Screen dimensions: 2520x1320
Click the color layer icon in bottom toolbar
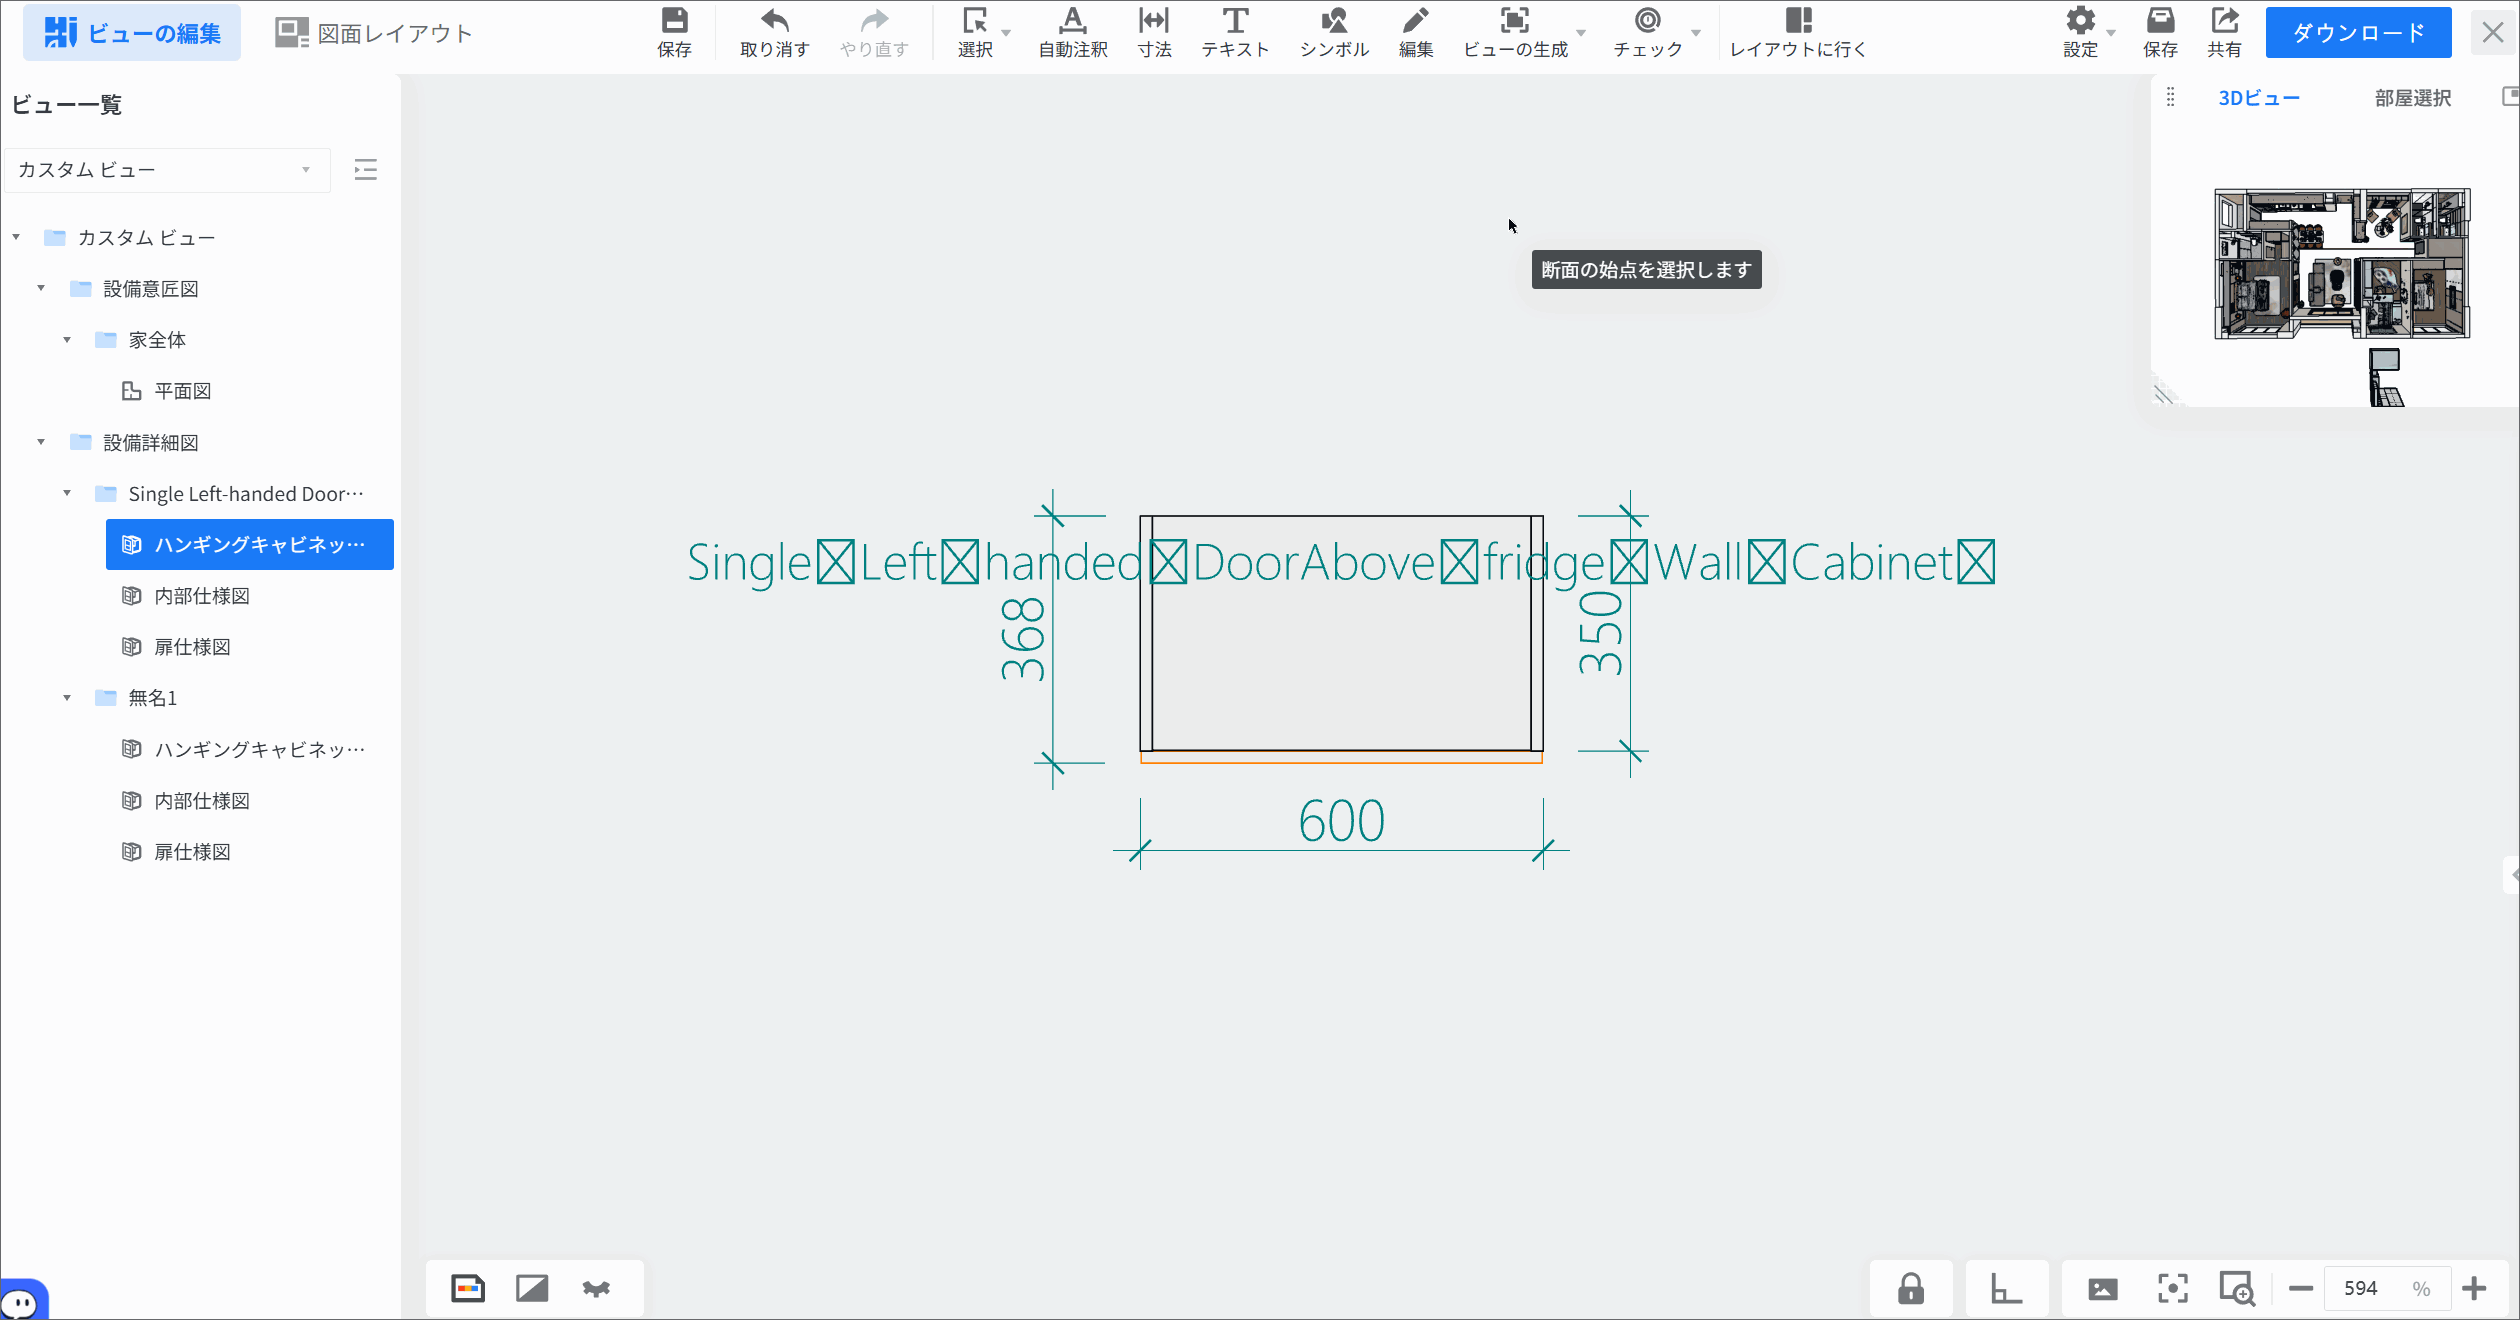coord(468,1288)
